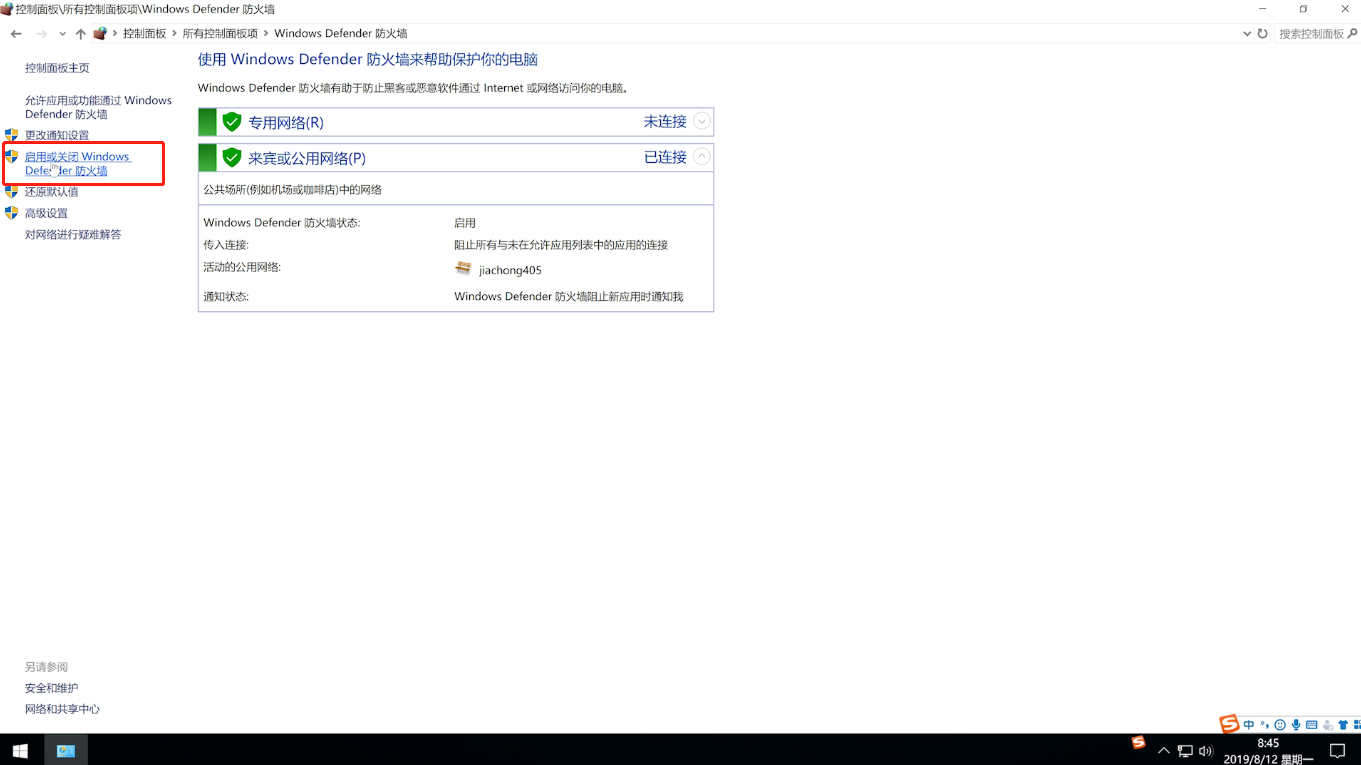Click 所有控制面板项 breadcrumb item
This screenshot has height=765, width=1361.
click(x=220, y=34)
